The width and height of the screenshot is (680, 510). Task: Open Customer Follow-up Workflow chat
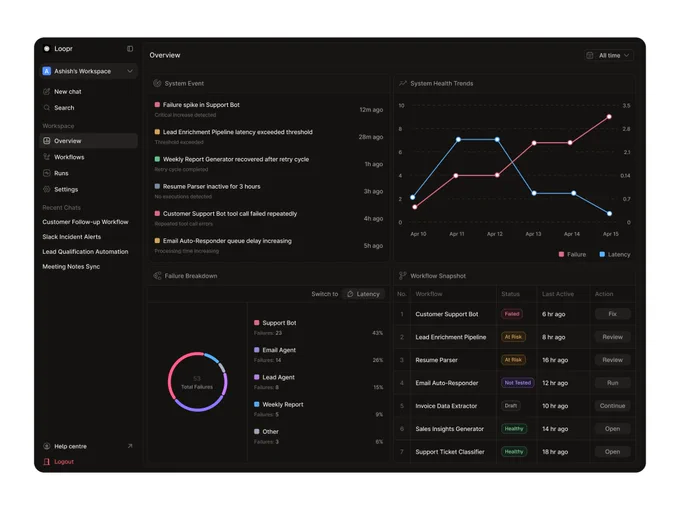tap(85, 222)
